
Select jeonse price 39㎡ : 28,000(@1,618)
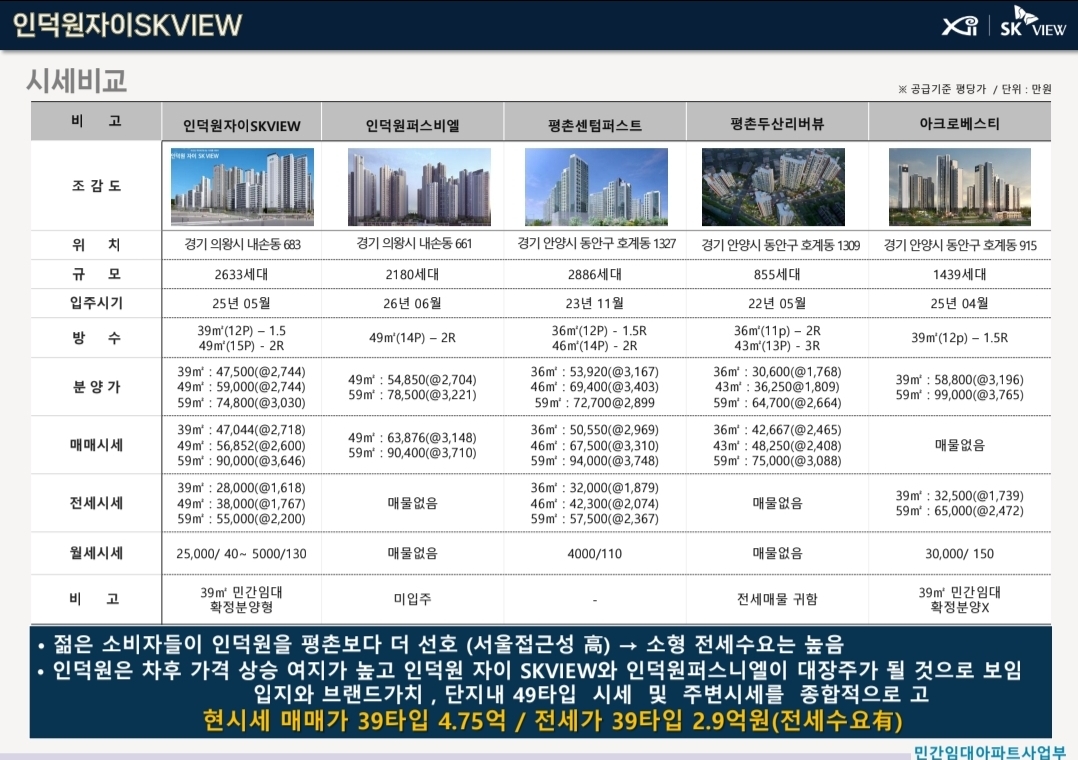click(x=241, y=488)
